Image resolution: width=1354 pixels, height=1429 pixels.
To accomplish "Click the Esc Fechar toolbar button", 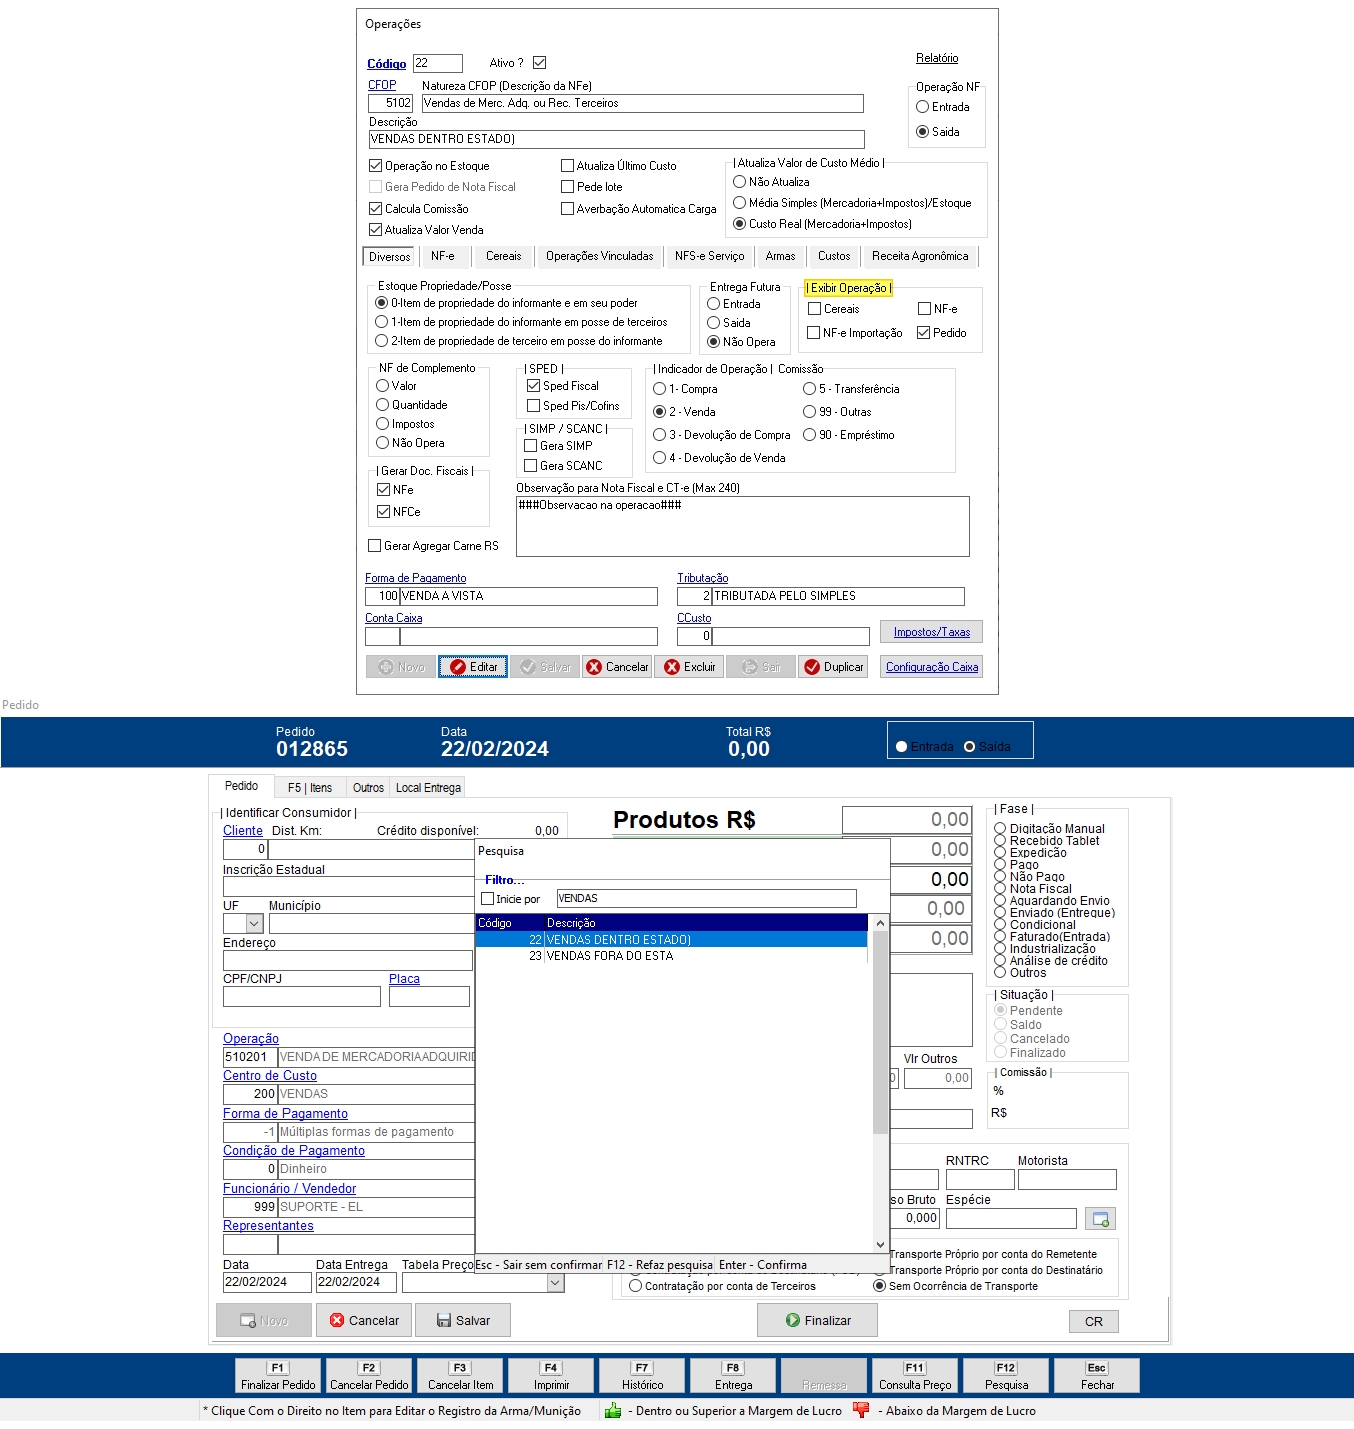I will click(x=1097, y=1375).
